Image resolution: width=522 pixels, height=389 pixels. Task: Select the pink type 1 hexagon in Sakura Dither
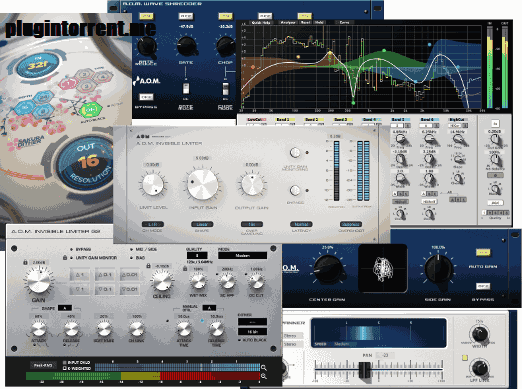(x=69, y=83)
